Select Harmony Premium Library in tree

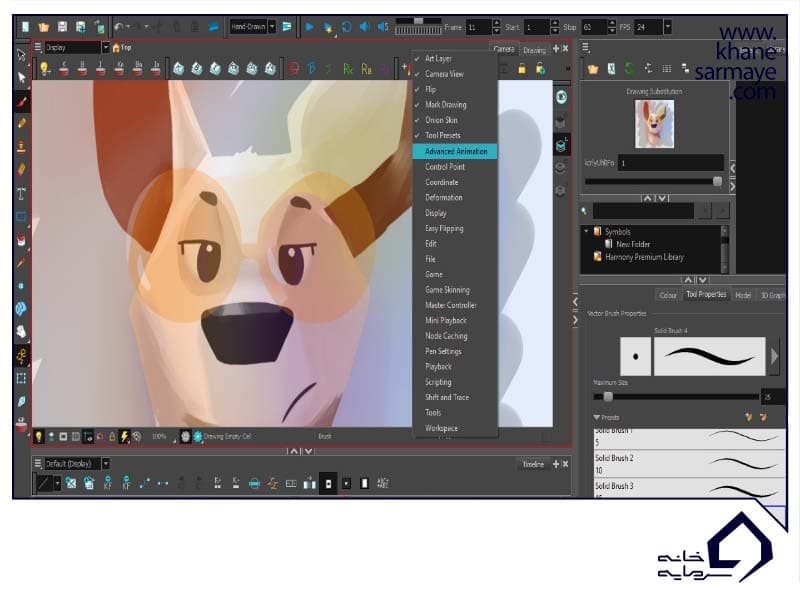point(644,257)
